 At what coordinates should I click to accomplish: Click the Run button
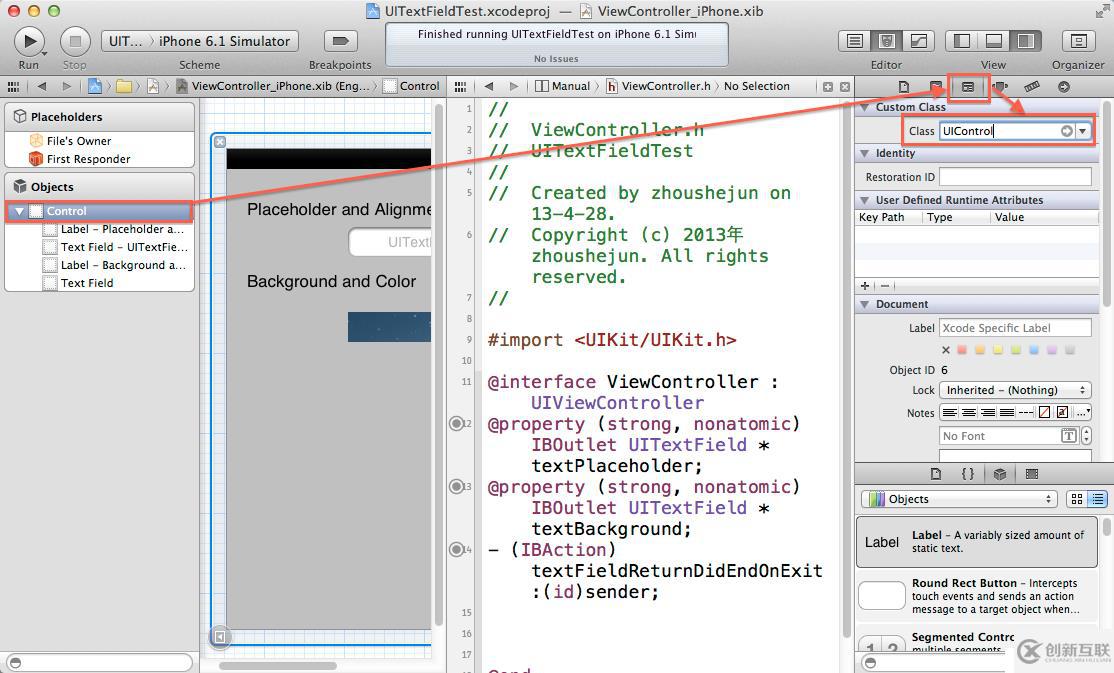[x=29, y=41]
